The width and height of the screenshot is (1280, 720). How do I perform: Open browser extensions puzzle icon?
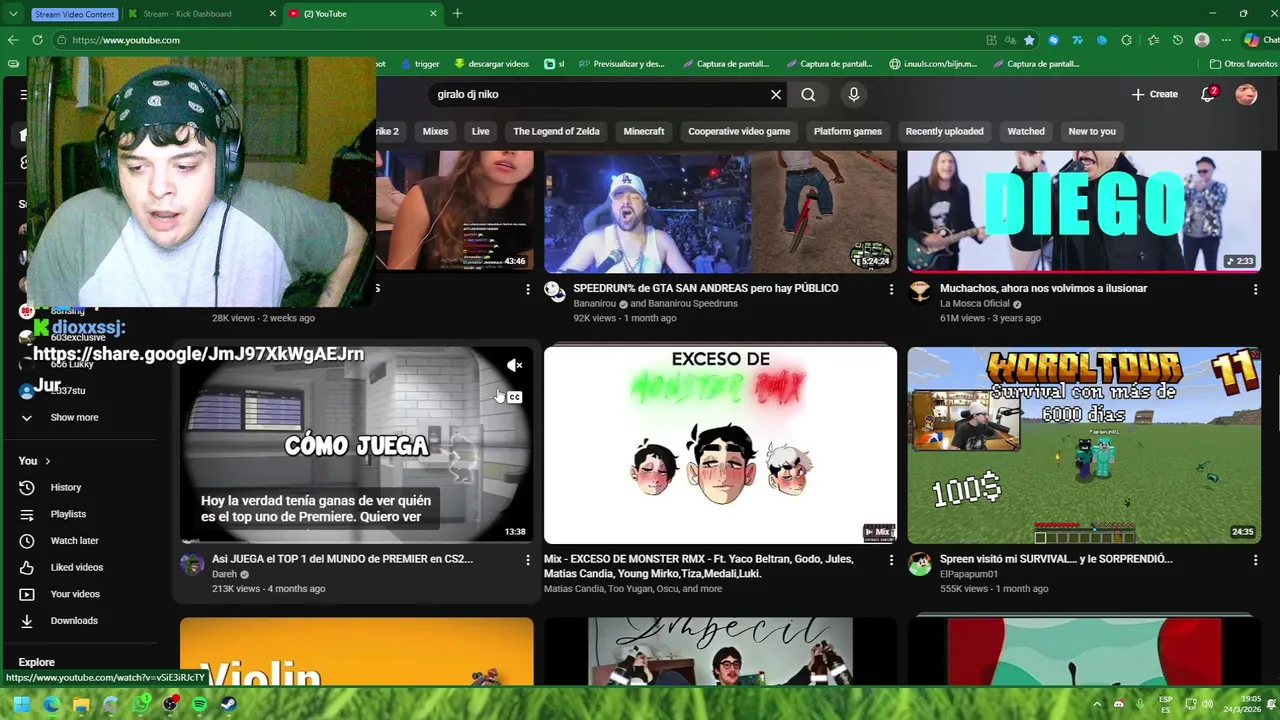click(x=1127, y=40)
